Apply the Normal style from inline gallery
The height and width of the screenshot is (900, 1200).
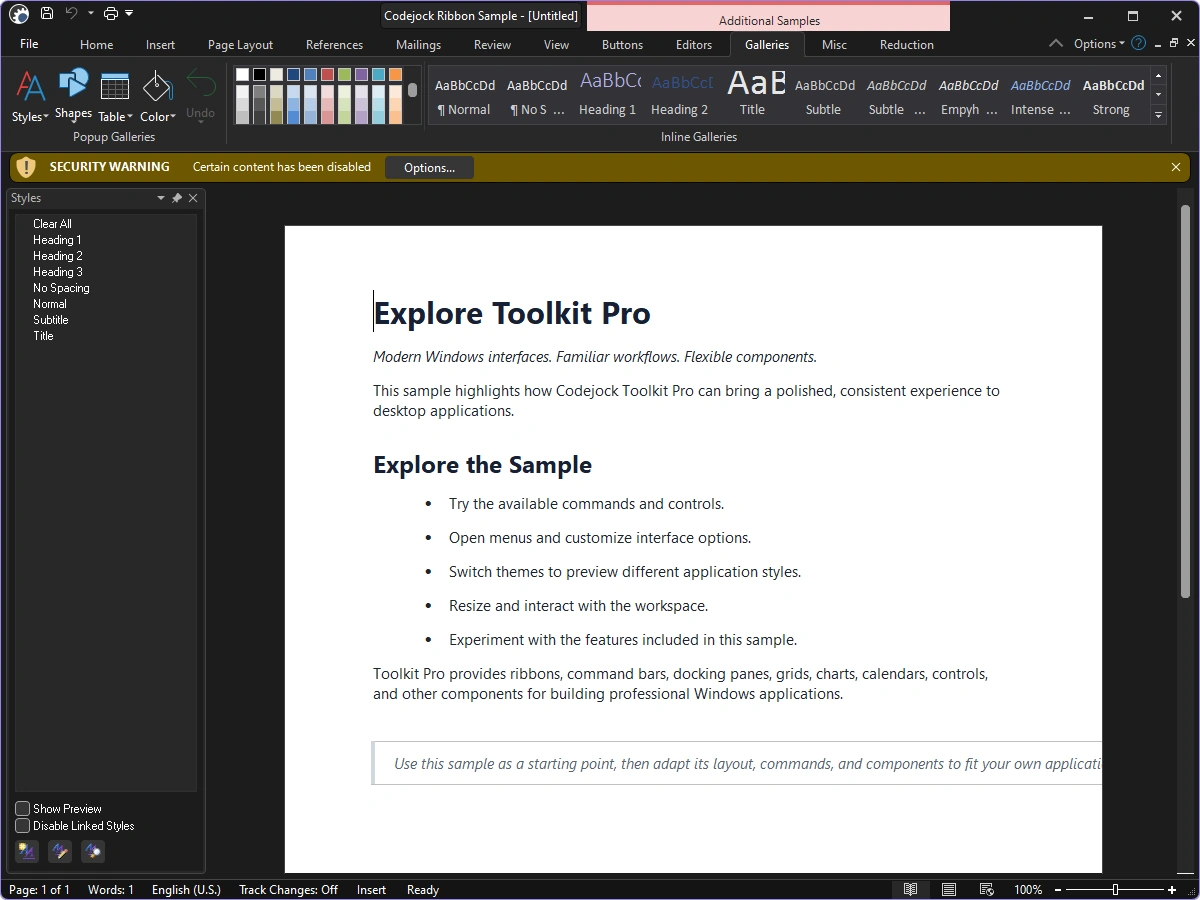[464, 95]
